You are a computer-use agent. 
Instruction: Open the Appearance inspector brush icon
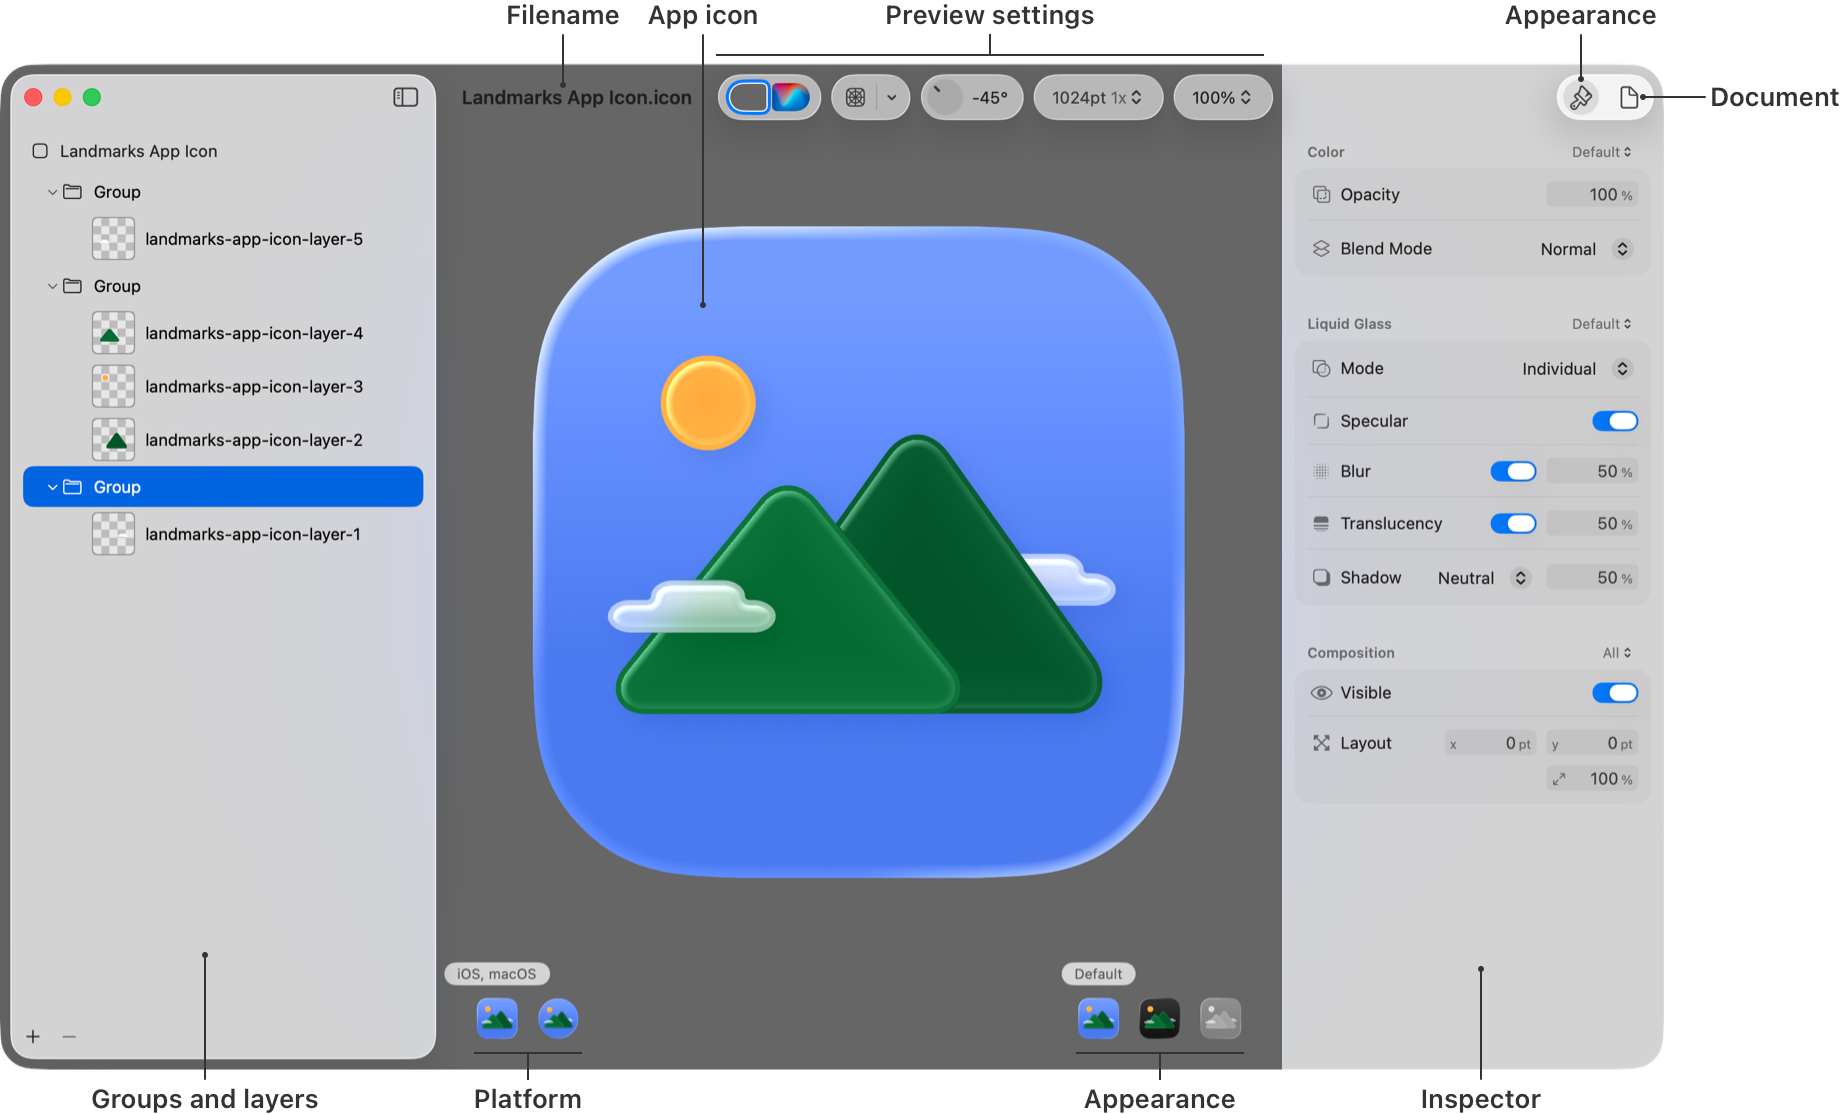click(x=1581, y=98)
